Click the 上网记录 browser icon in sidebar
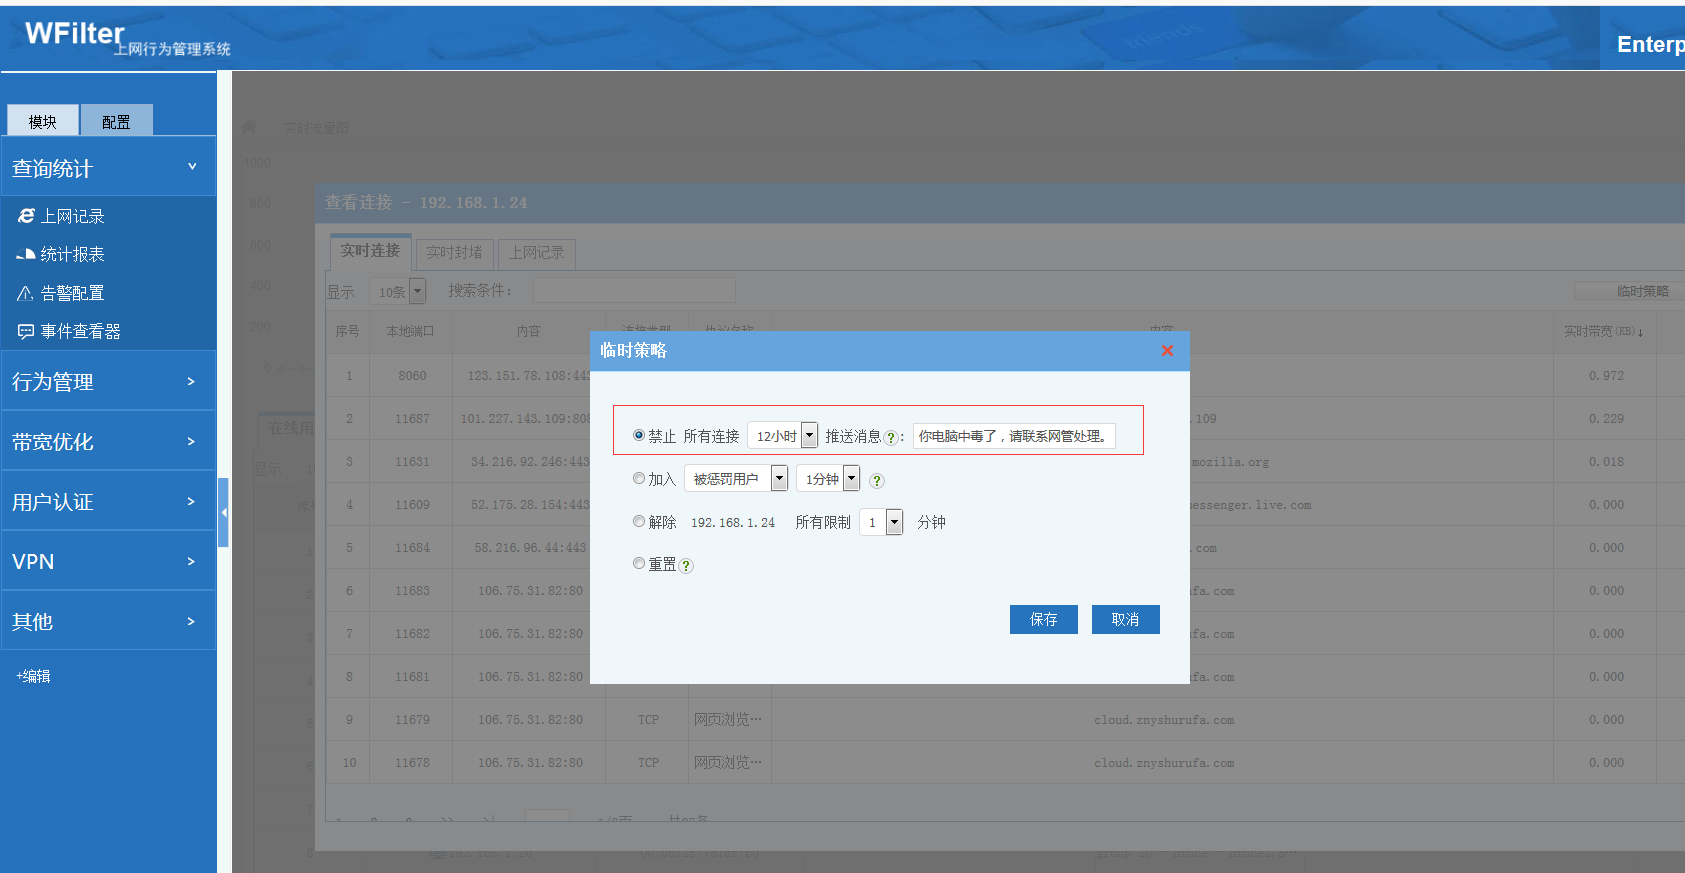The image size is (1685, 873). [x=26, y=216]
